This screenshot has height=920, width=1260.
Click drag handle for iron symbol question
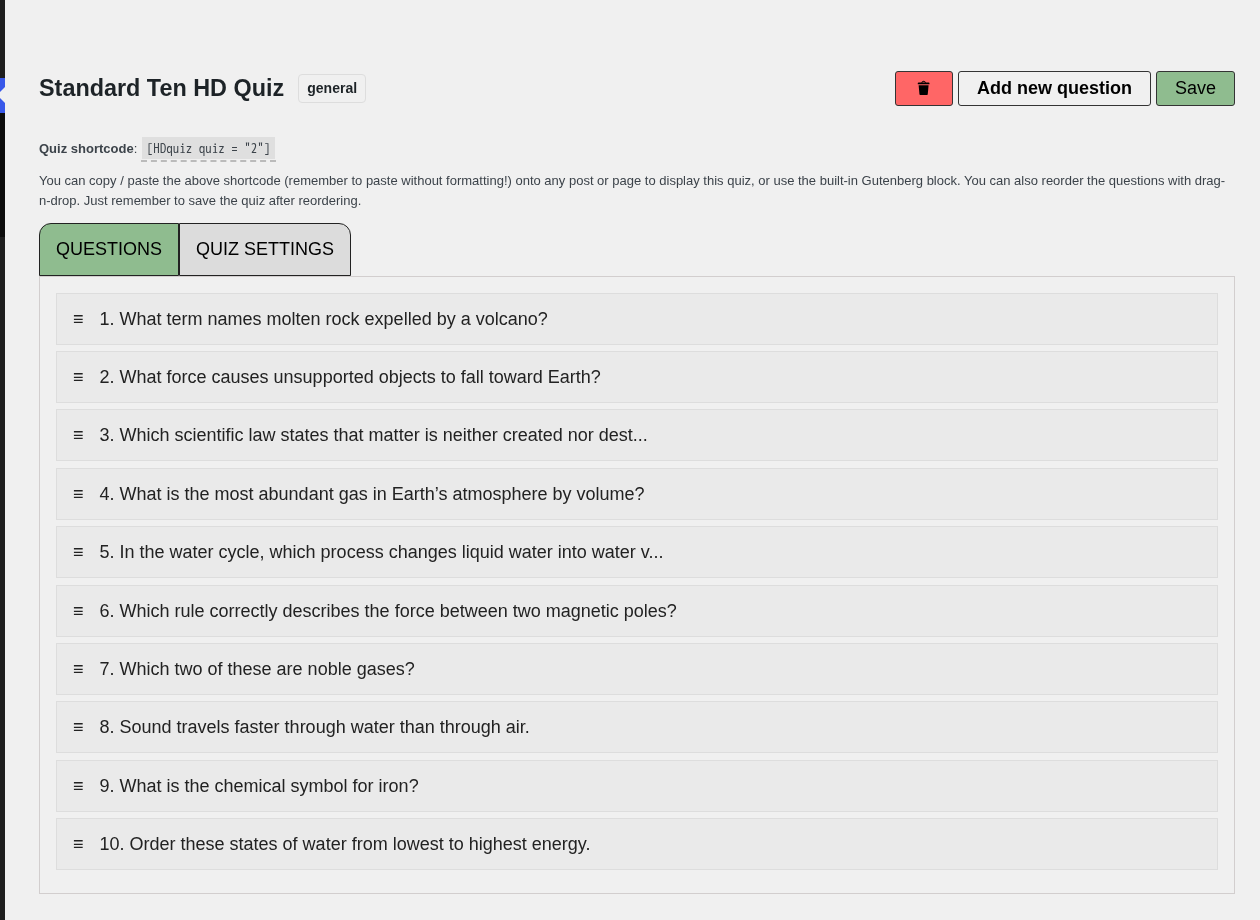coord(78,786)
